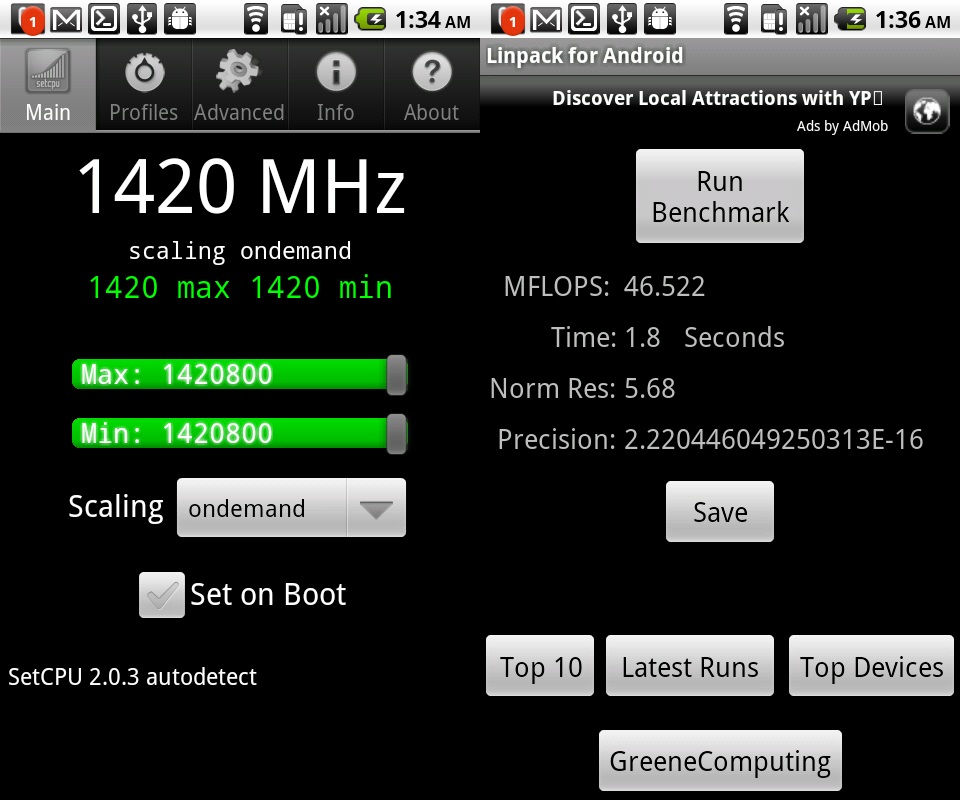Click the MFLOPS: 46.522 result

click(x=604, y=286)
